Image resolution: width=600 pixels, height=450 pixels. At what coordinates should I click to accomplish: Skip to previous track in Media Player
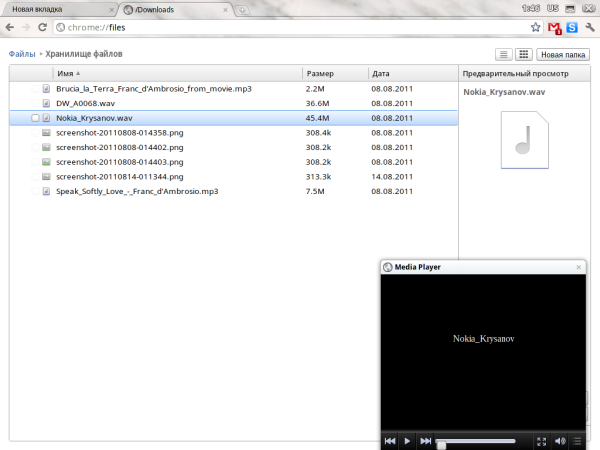click(390, 441)
